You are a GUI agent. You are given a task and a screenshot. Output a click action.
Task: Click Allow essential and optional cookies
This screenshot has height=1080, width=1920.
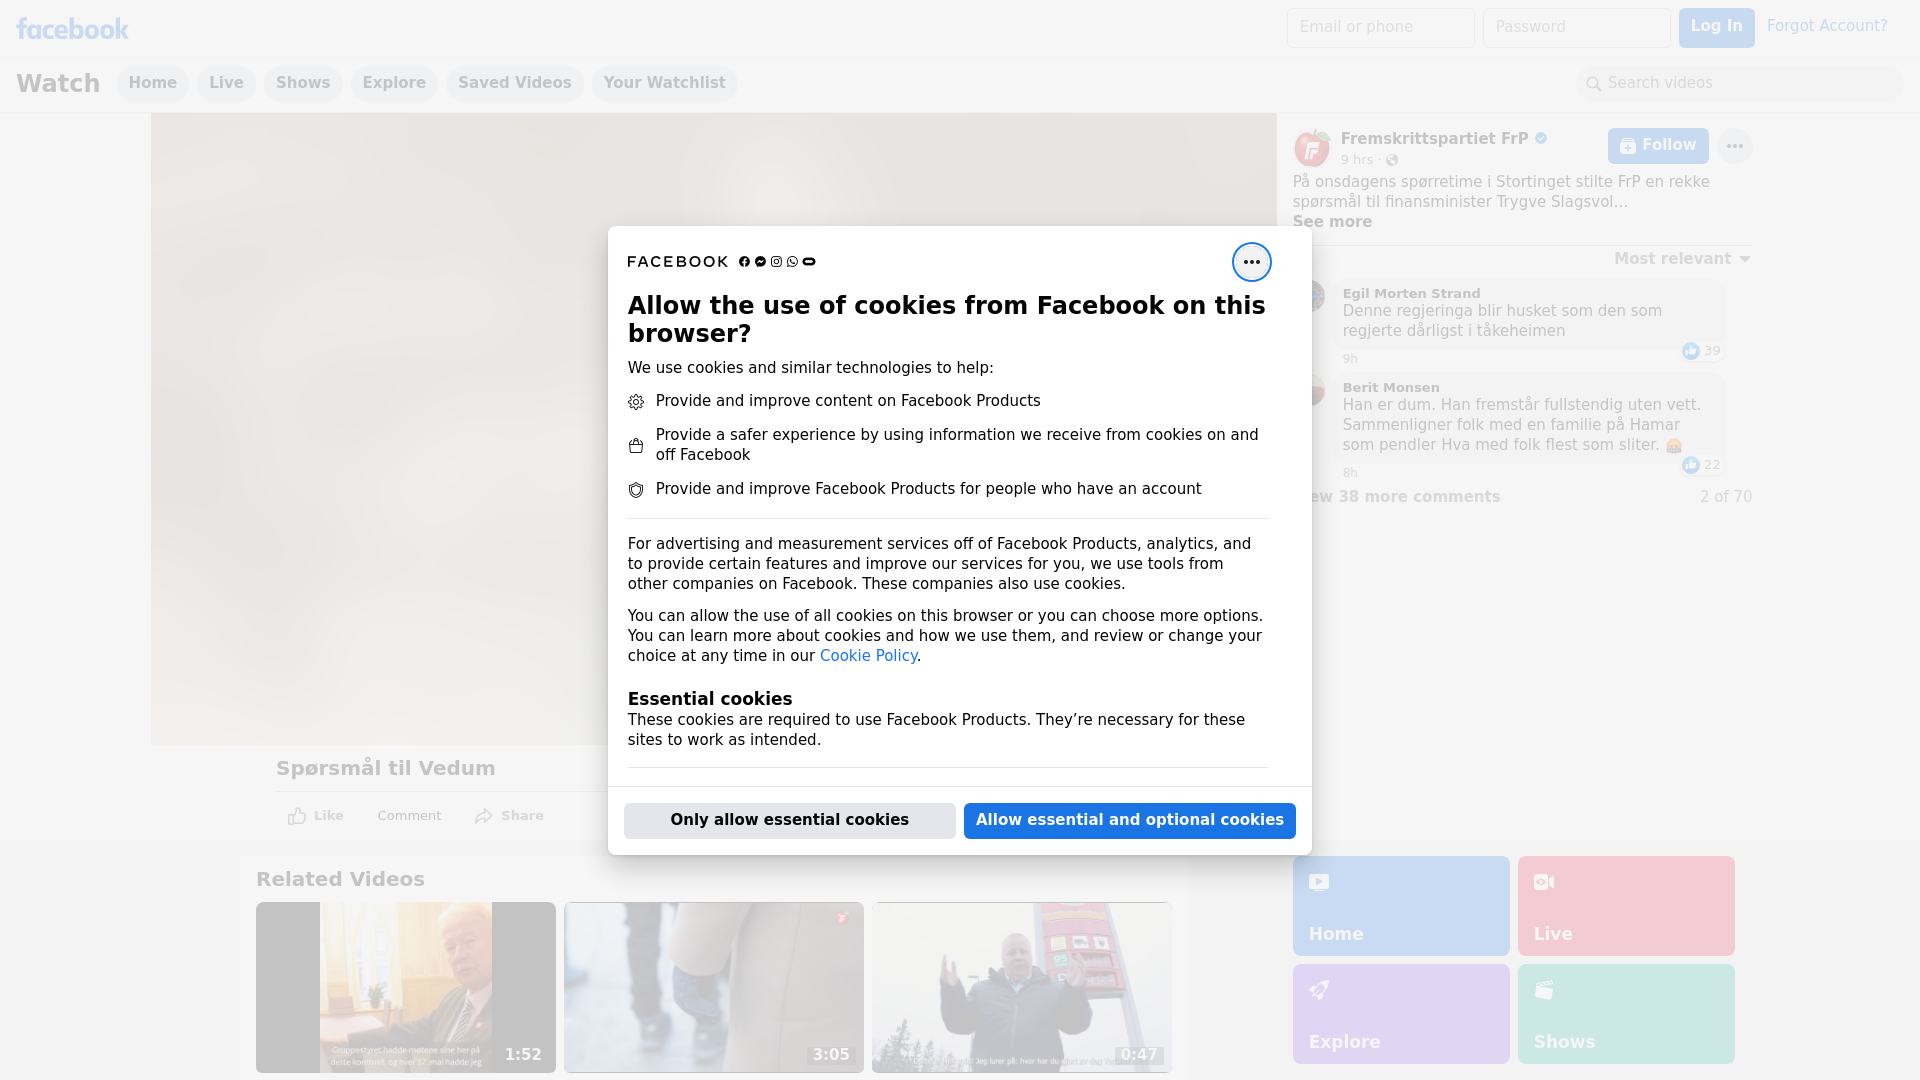point(1129,820)
